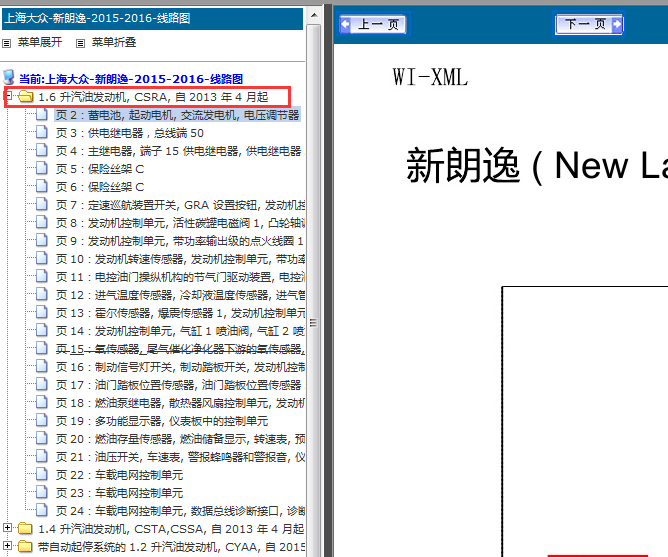Open 页 19 : 多功能显示器
This screenshot has width=668, height=557.
[x=162, y=421]
